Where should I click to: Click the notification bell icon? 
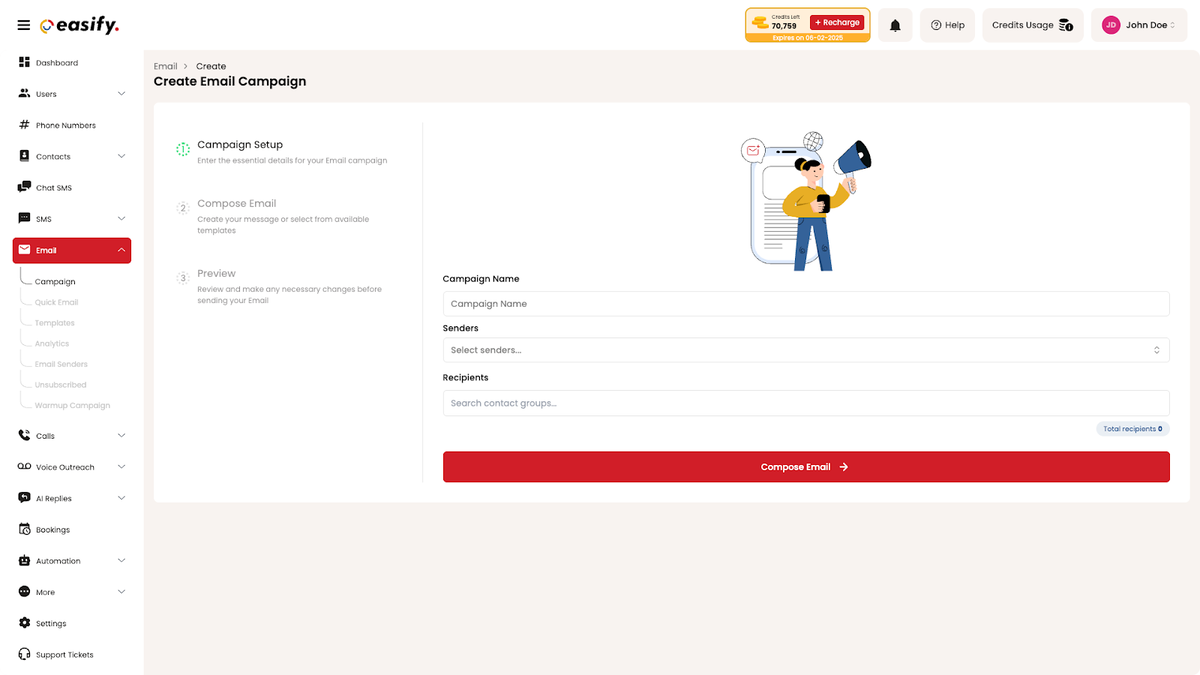895,25
